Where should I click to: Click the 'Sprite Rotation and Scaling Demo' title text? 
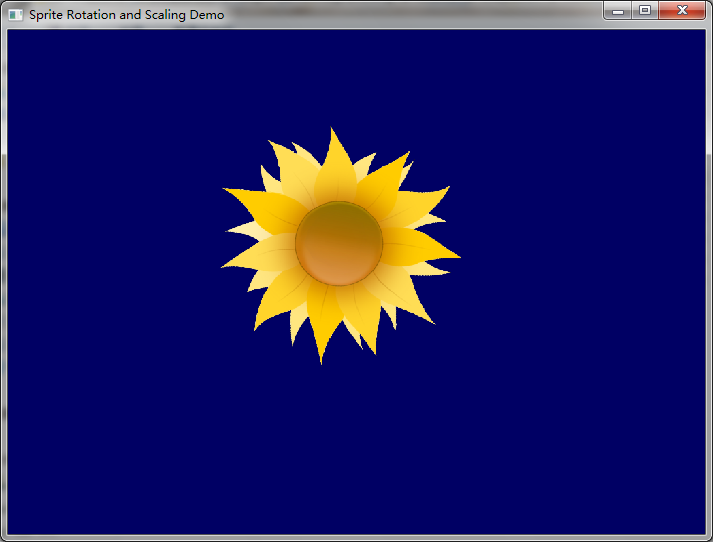click(126, 15)
